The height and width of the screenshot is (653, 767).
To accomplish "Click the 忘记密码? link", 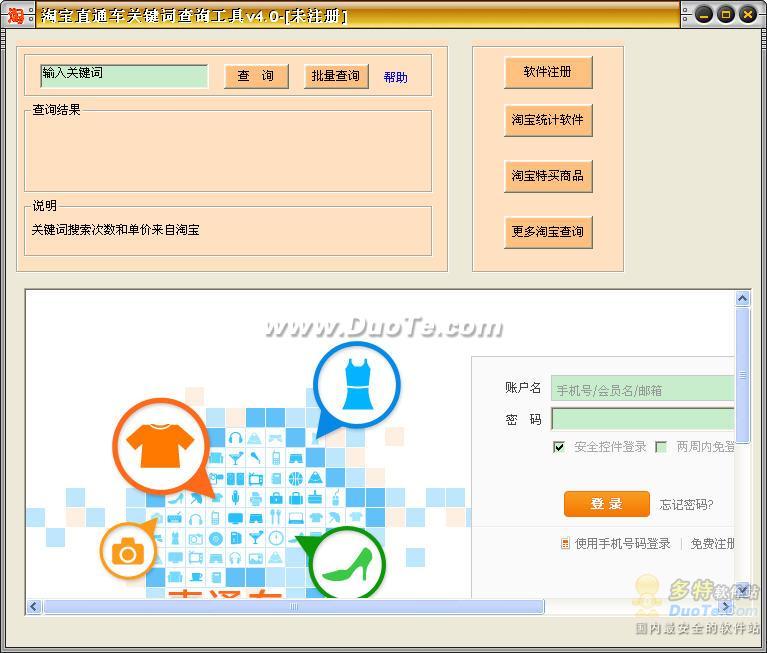I will (x=686, y=504).
